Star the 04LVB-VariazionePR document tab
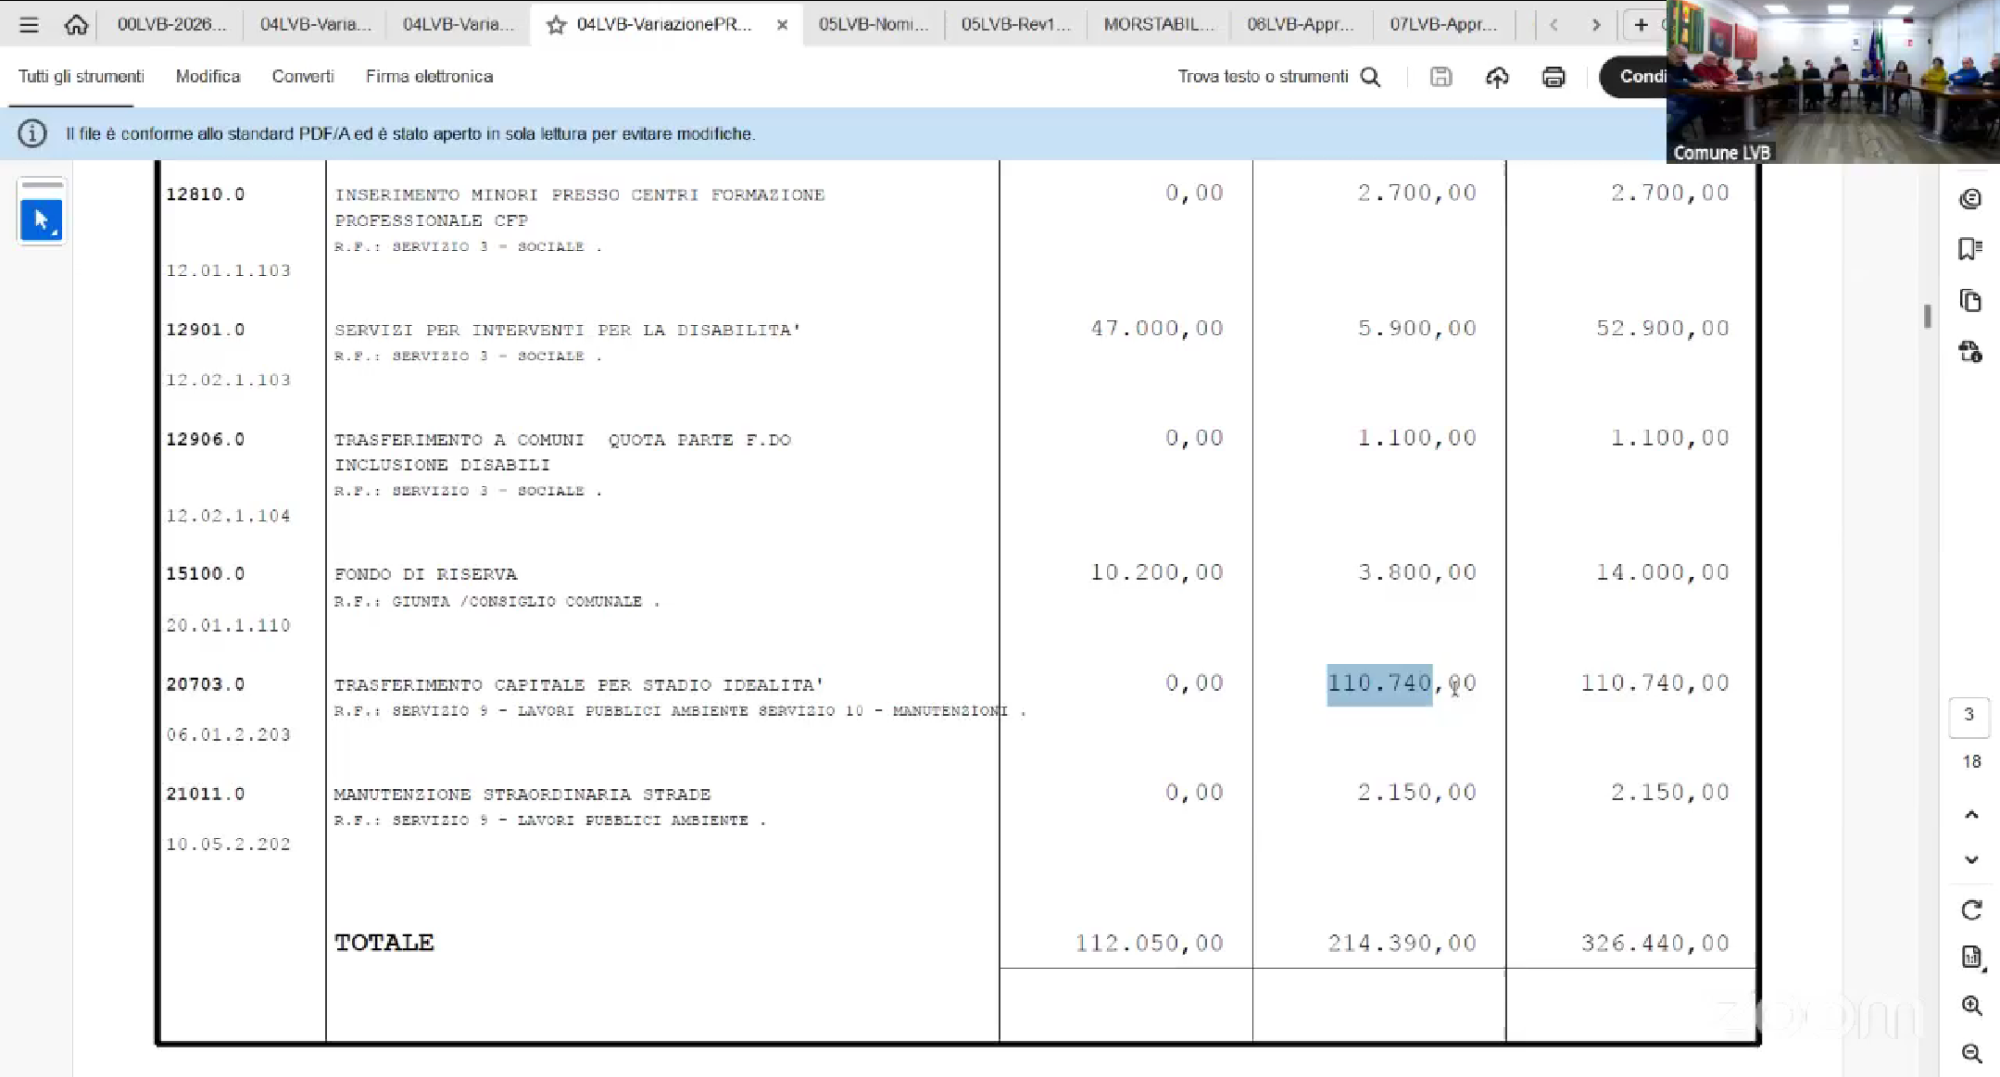This screenshot has height=1077, width=2000. pos(556,25)
